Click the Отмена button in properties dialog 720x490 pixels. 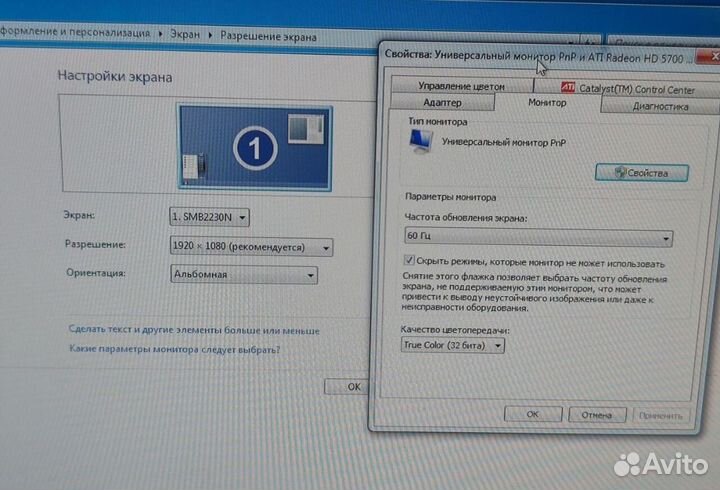click(x=596, y=413)
